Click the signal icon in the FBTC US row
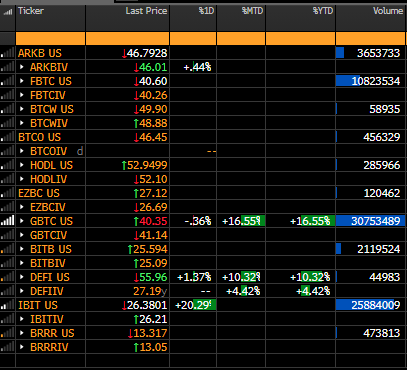The width and height of the screenshot is (407, 370). point(7,81)
